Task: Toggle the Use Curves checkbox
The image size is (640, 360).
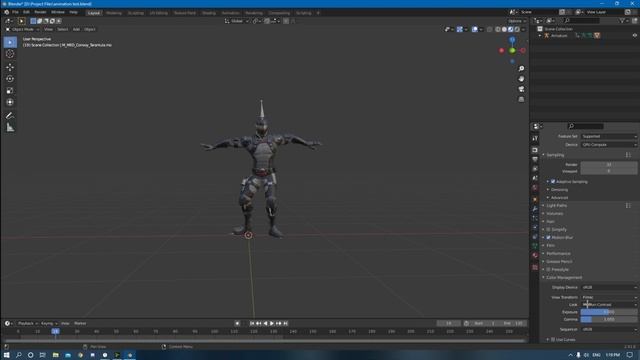Action: coord(553,340)
